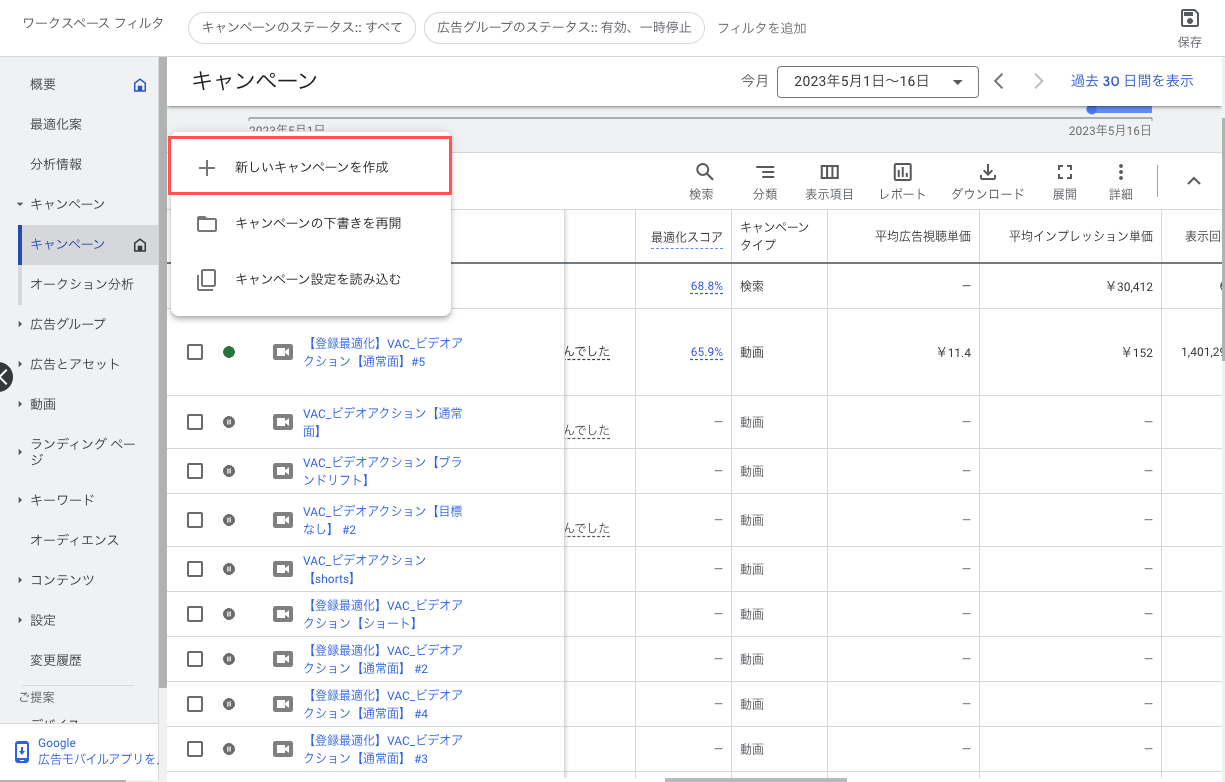The image size is (1225, 782).
Task: Open the date range dropdown 2023年5月1日〜16日
Action: (x=877, y=82)
